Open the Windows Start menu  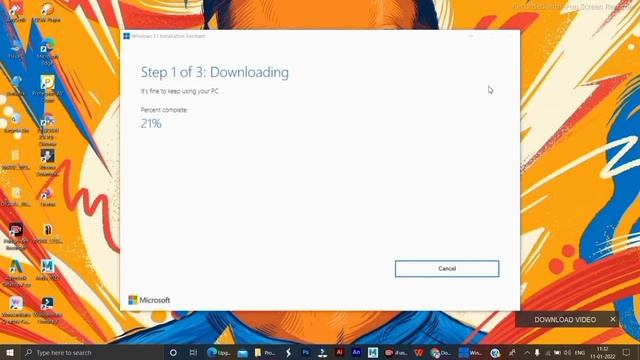10,352
